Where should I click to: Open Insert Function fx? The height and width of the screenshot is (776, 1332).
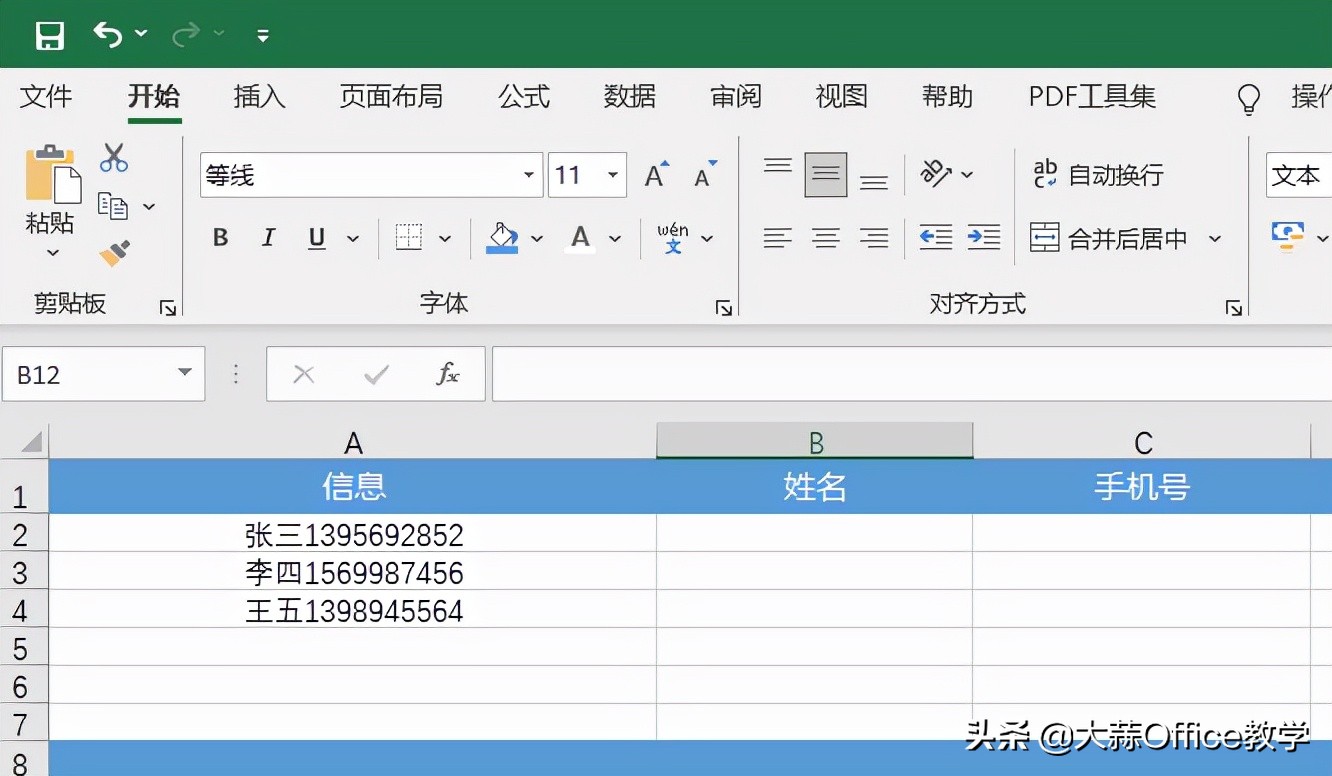448,375
